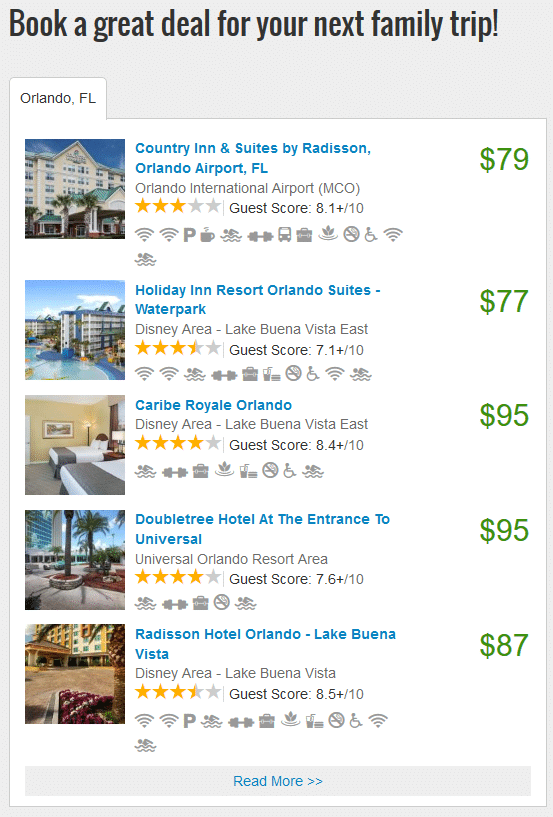Click the airport shuttle bus amenity icon

click(x=285, y=235)
